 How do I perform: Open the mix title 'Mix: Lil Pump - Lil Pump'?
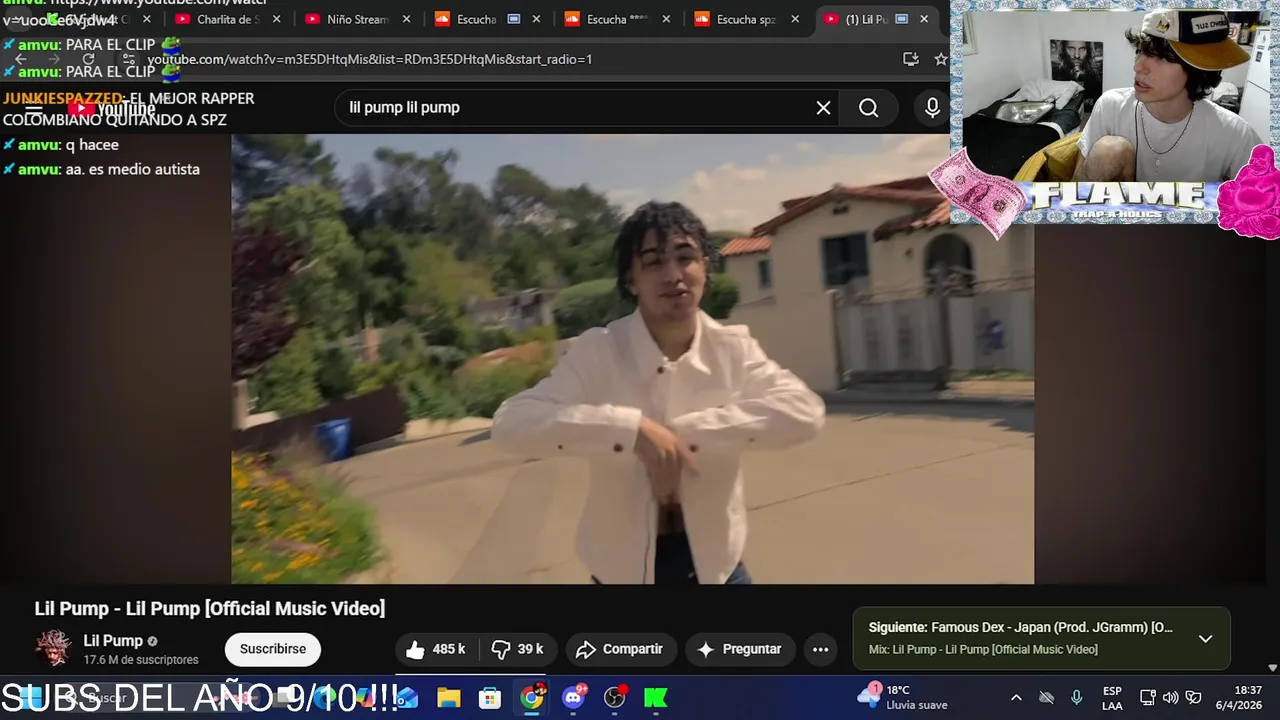tap(982, 650)
